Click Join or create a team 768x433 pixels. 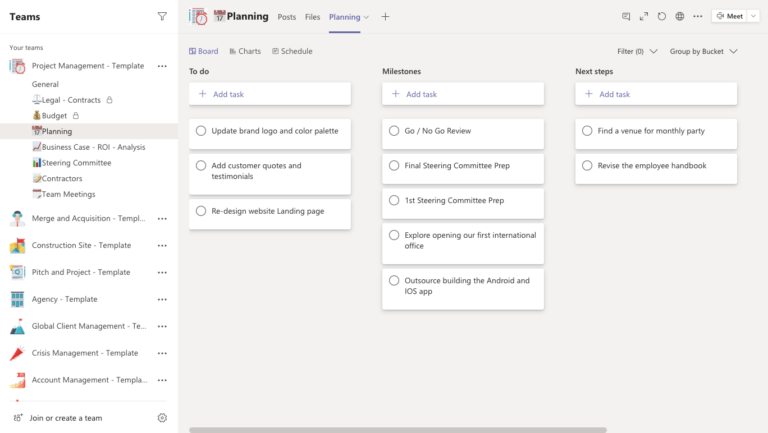[x=65, y=418]
